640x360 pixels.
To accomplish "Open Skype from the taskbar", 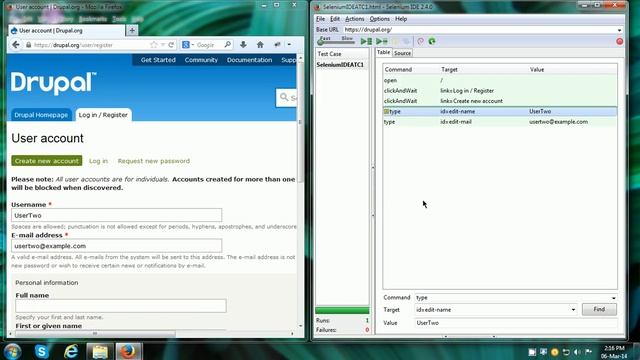I will point(42,351).
